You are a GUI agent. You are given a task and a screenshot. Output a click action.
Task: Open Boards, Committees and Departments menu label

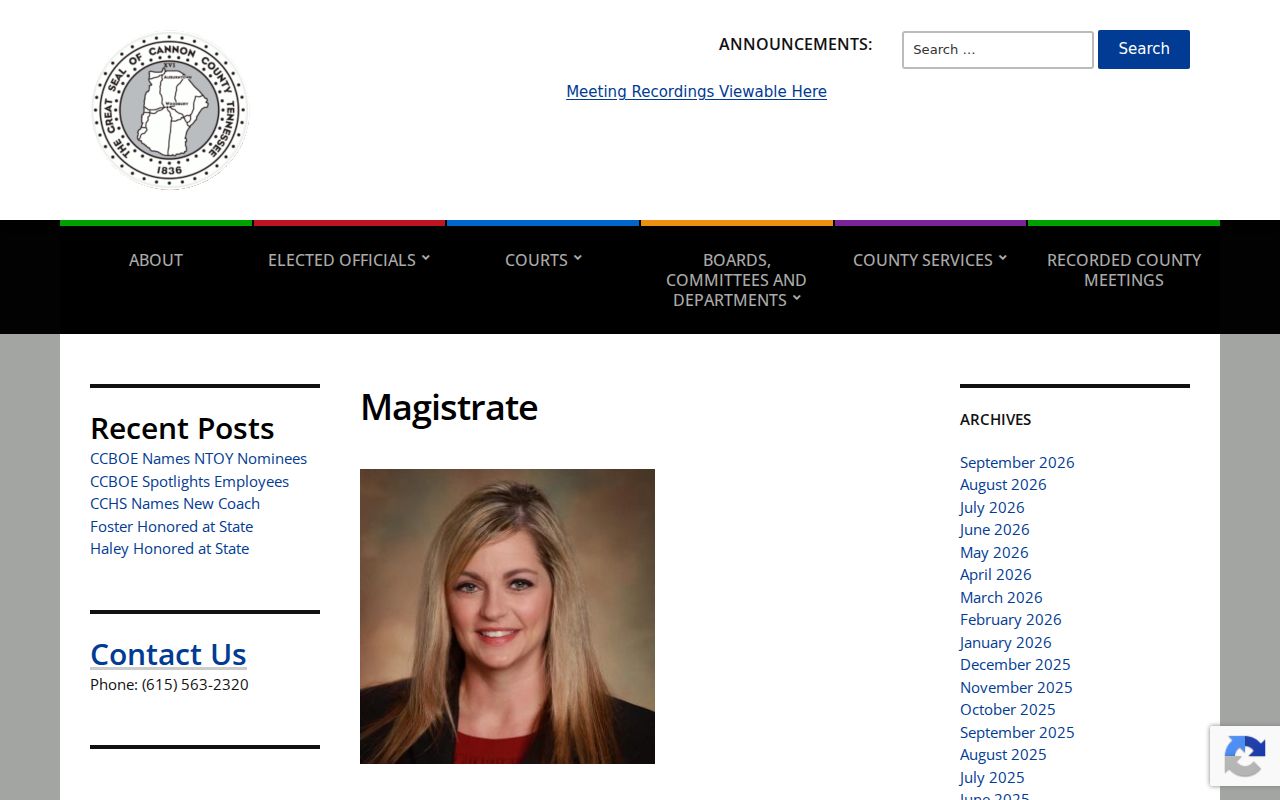click(x=736, y=280)
